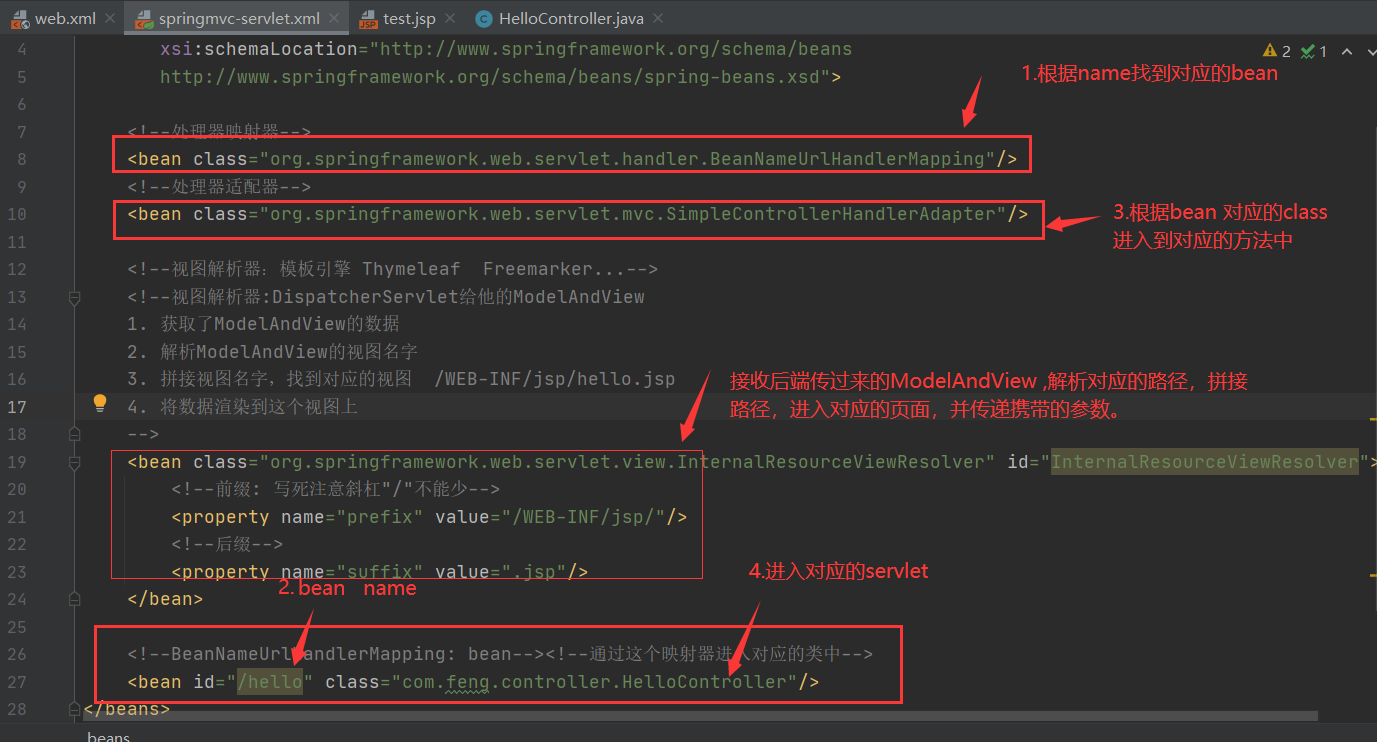Toggle the fold marker at line 18 comment end
This screenshot has width=1377, height=742.
coord(74,434)
